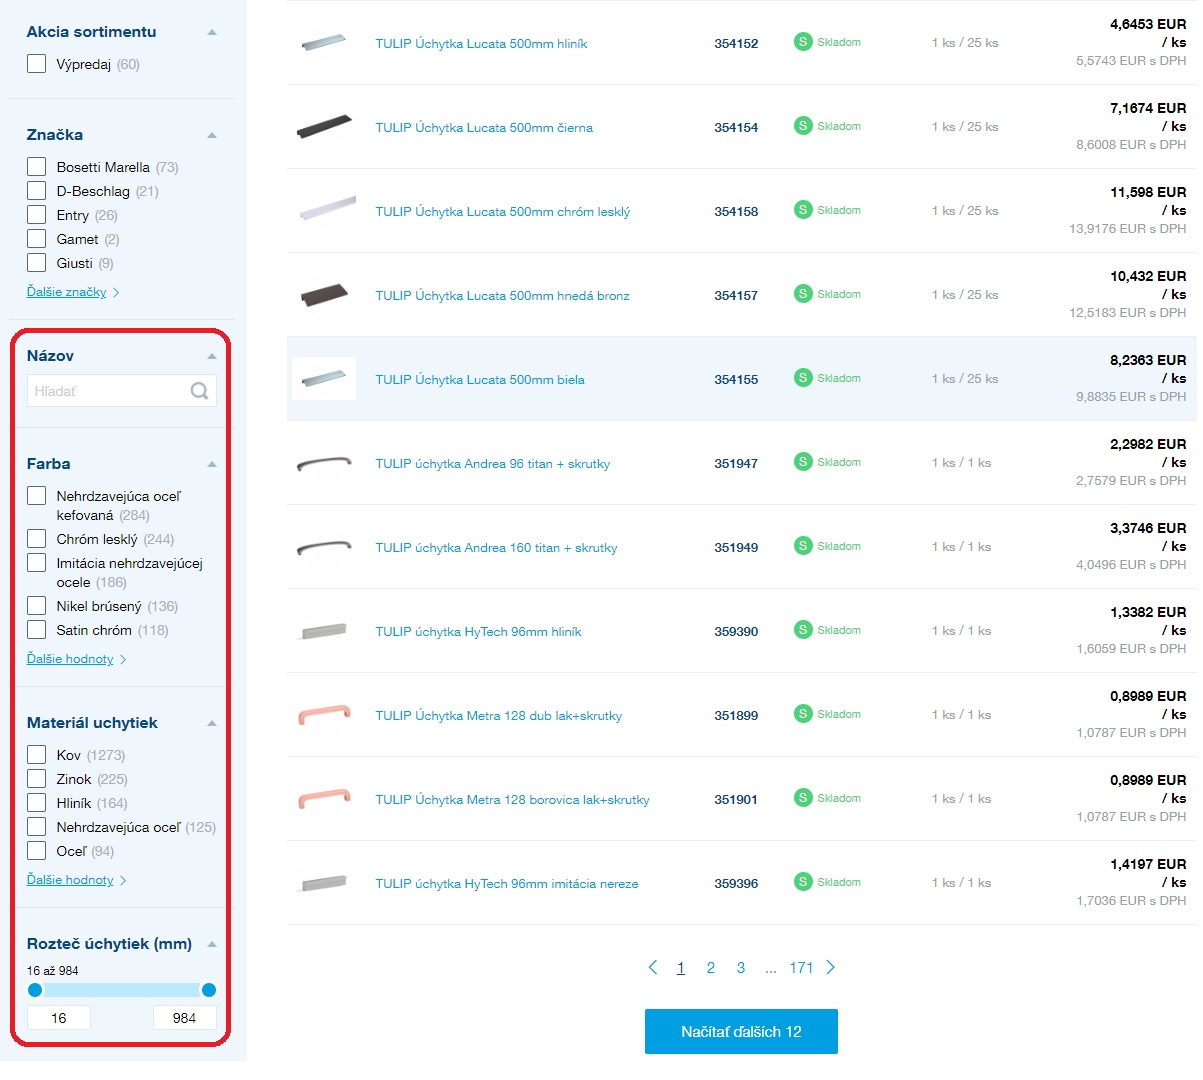Viewport: 1203px width, 1080px height.
Task: Collapse the Značka filter section
Action: click(x=212, y=135)
